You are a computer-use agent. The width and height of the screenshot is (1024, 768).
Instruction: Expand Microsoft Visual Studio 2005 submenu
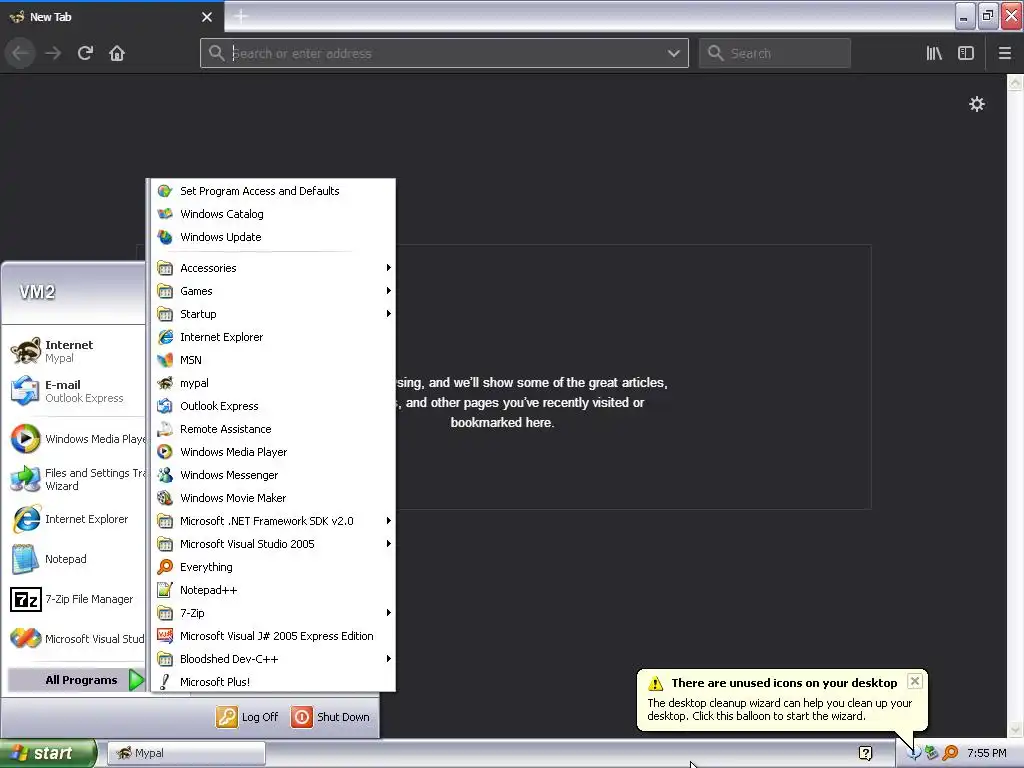click(x=273, y=544)
